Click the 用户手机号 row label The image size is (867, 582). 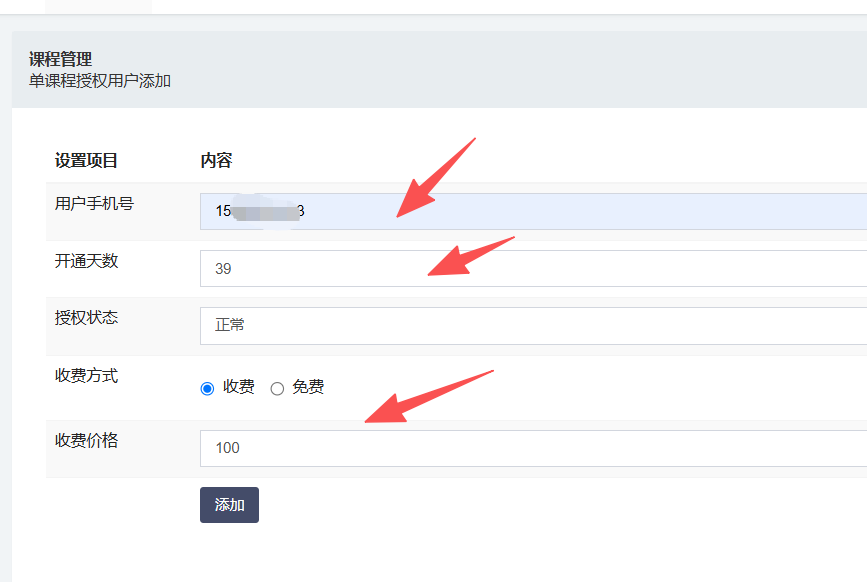point(94,204)
